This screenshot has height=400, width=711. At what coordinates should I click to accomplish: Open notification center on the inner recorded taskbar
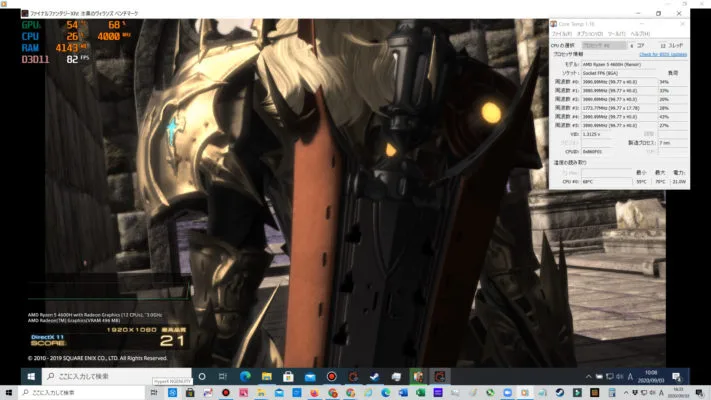point(676,376)
